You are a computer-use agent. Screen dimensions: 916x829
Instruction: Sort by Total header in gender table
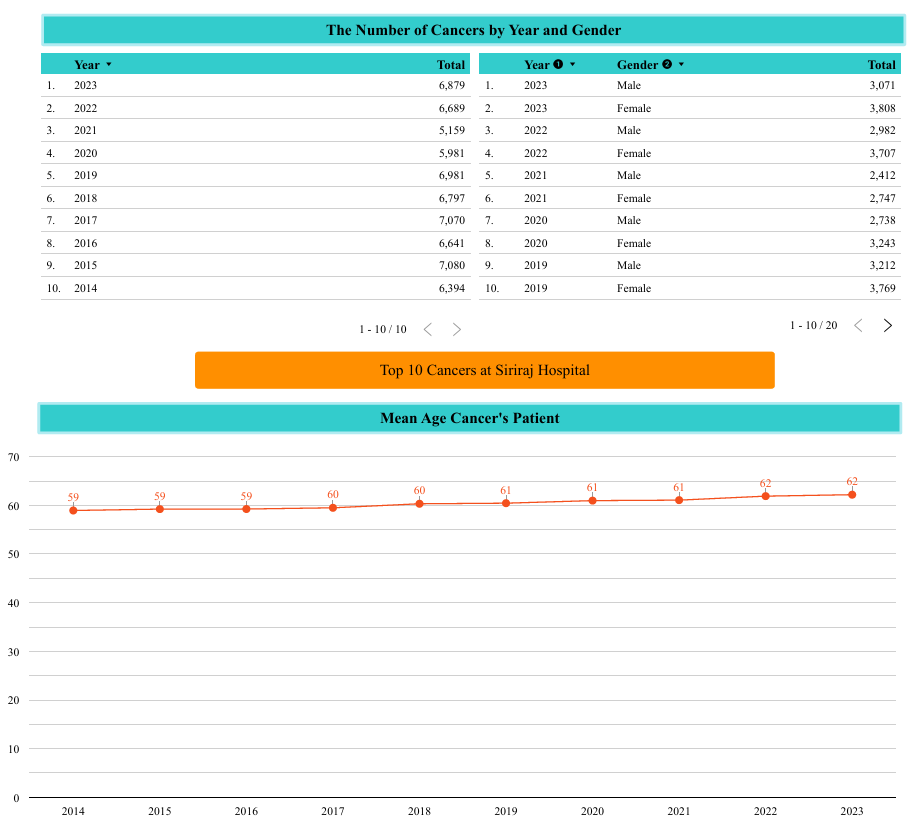coord(881,64)
